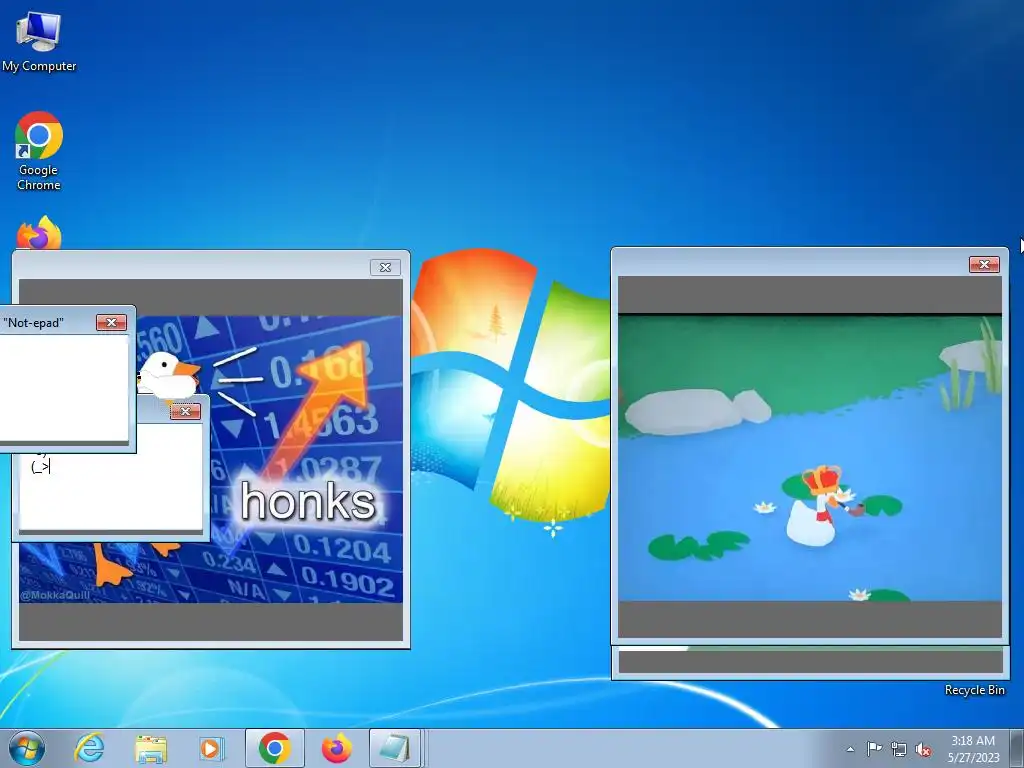The height and width of the screenshot is (768, 1024).
Task: Click the "Not-epad" window title
Action: (x=33, y=323)
